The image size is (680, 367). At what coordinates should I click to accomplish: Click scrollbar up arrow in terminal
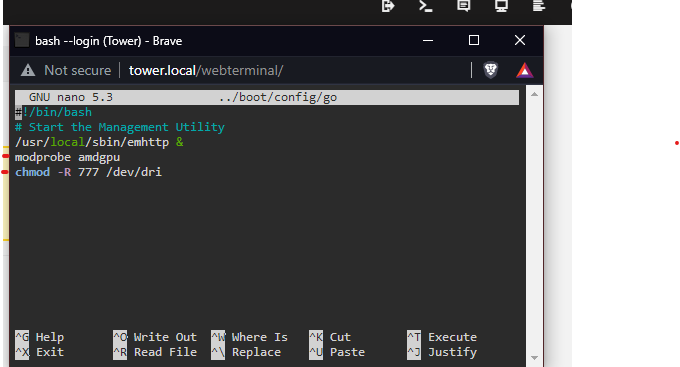coord(534,94)
